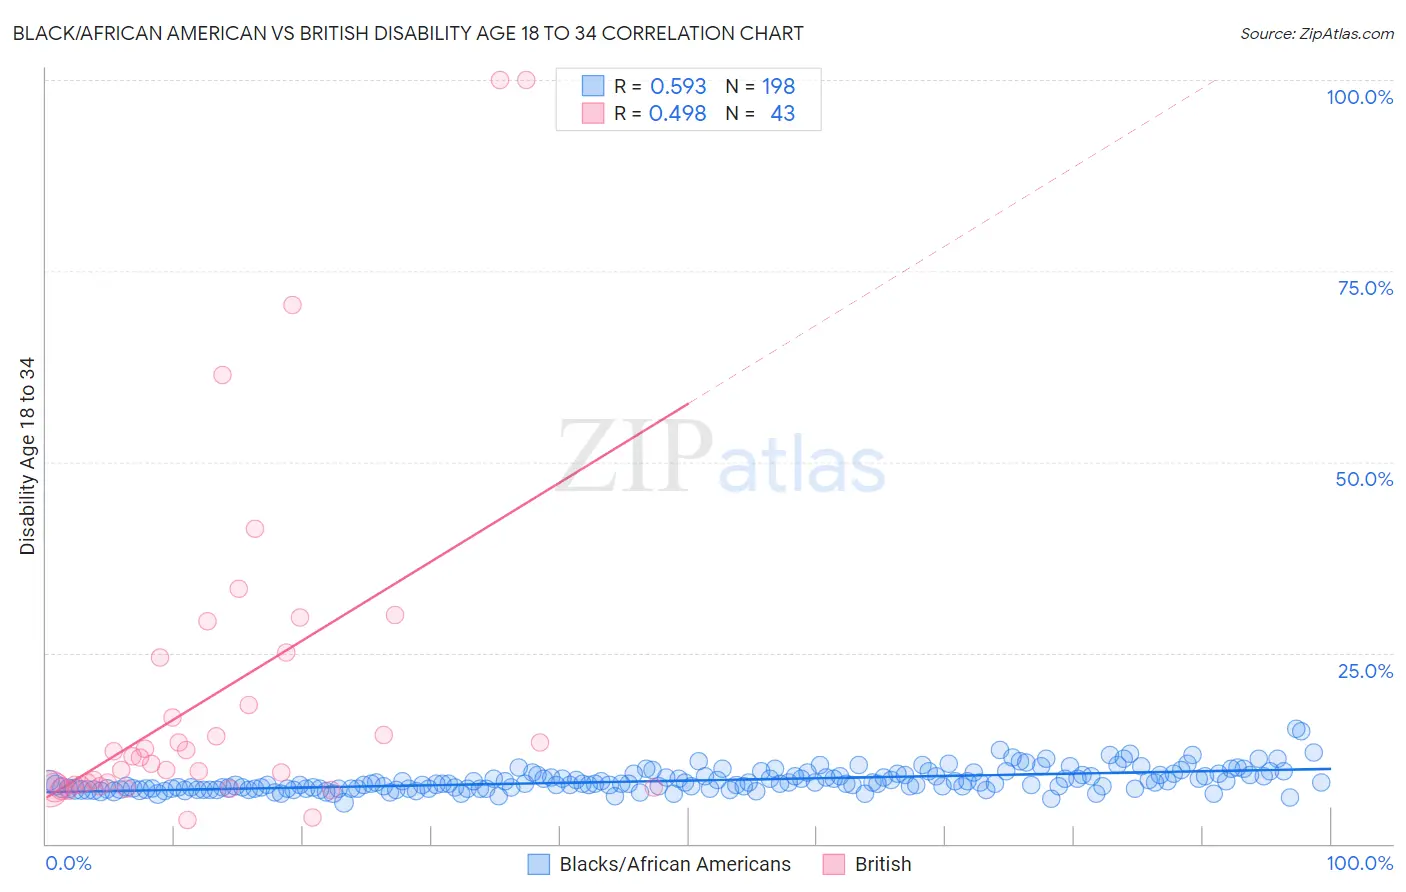The width and height of the screenshot is (1406, 892).
Task: Toggle the British legend label
Action: point(883,865)
